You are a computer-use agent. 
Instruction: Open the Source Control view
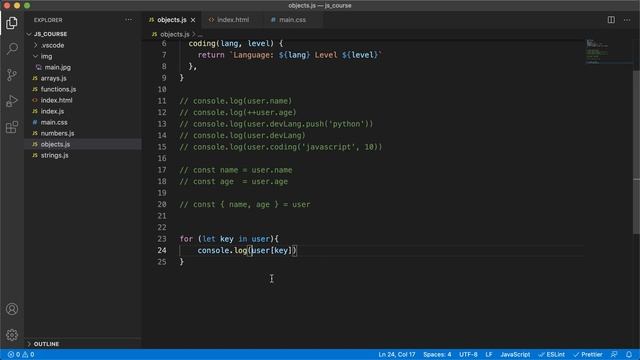point(12,75)
